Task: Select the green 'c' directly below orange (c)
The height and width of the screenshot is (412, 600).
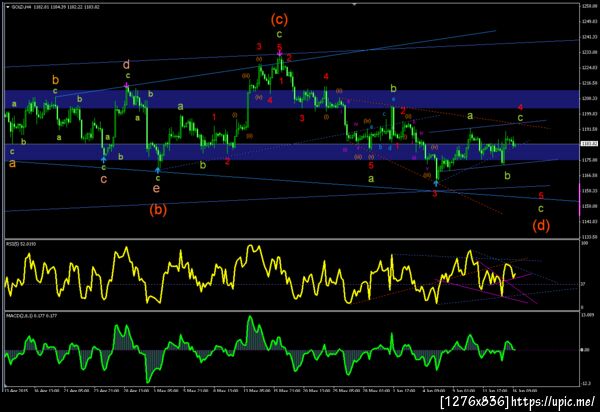Action: [x=279, y=34]
